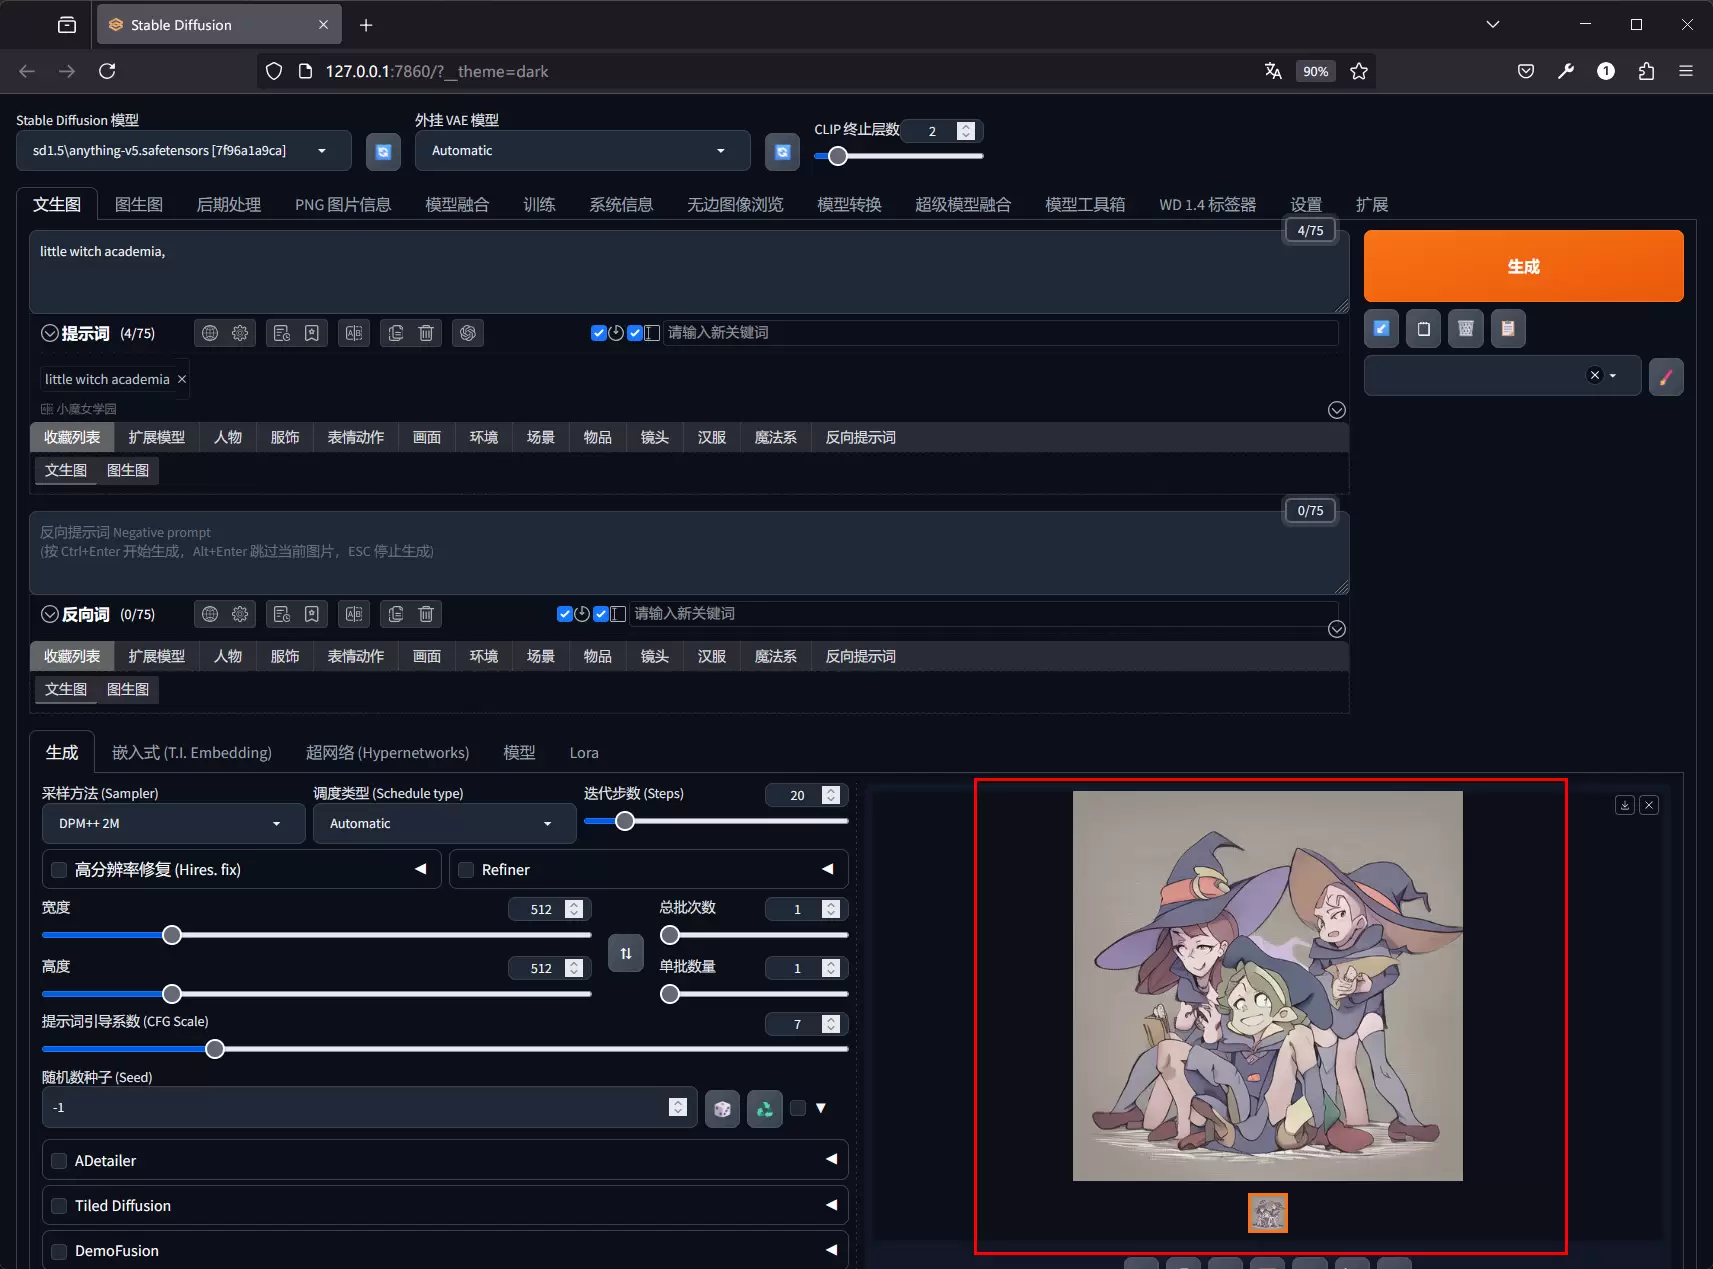Select the generated image thumbnail below preview
The image size is (1713, 1269).
(1267, 1213)
